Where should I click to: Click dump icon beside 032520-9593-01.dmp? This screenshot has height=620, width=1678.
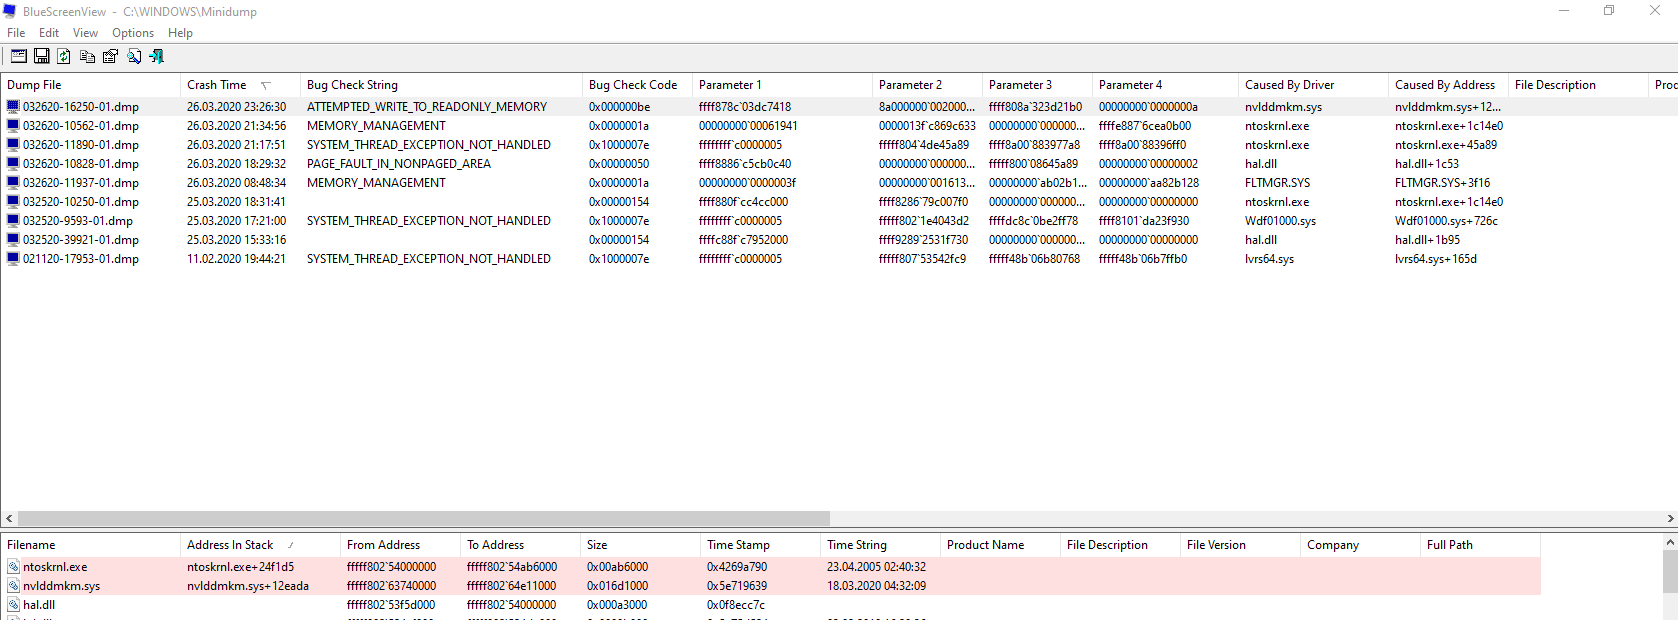[13, 220]
